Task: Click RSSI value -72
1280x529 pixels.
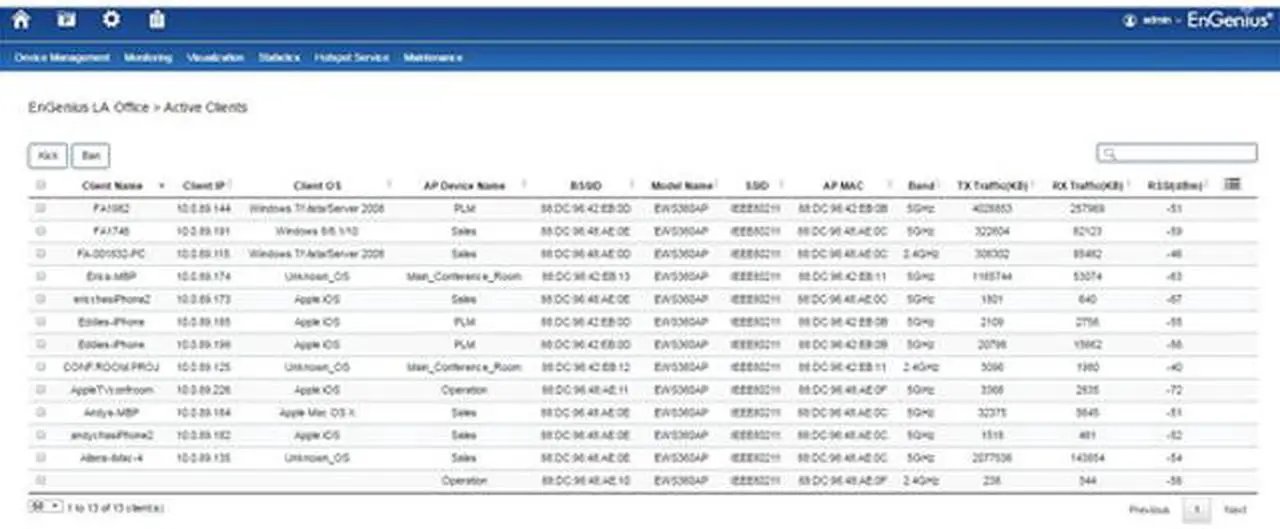Action: (x=1176, y=390)
